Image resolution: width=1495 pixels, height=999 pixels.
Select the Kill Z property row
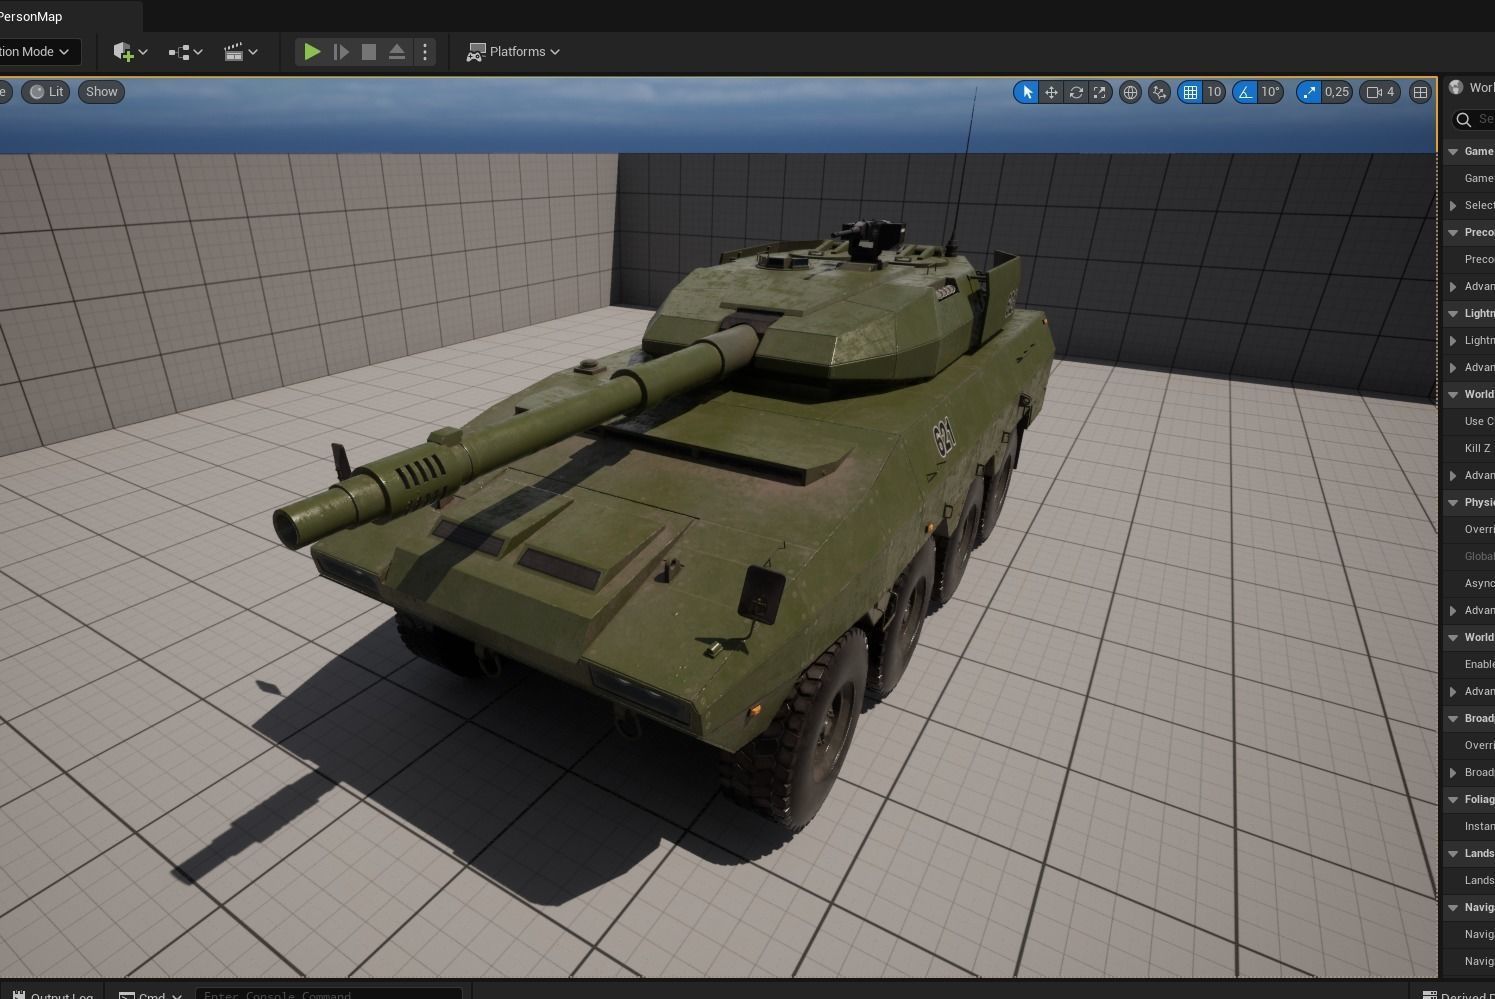1469,449
